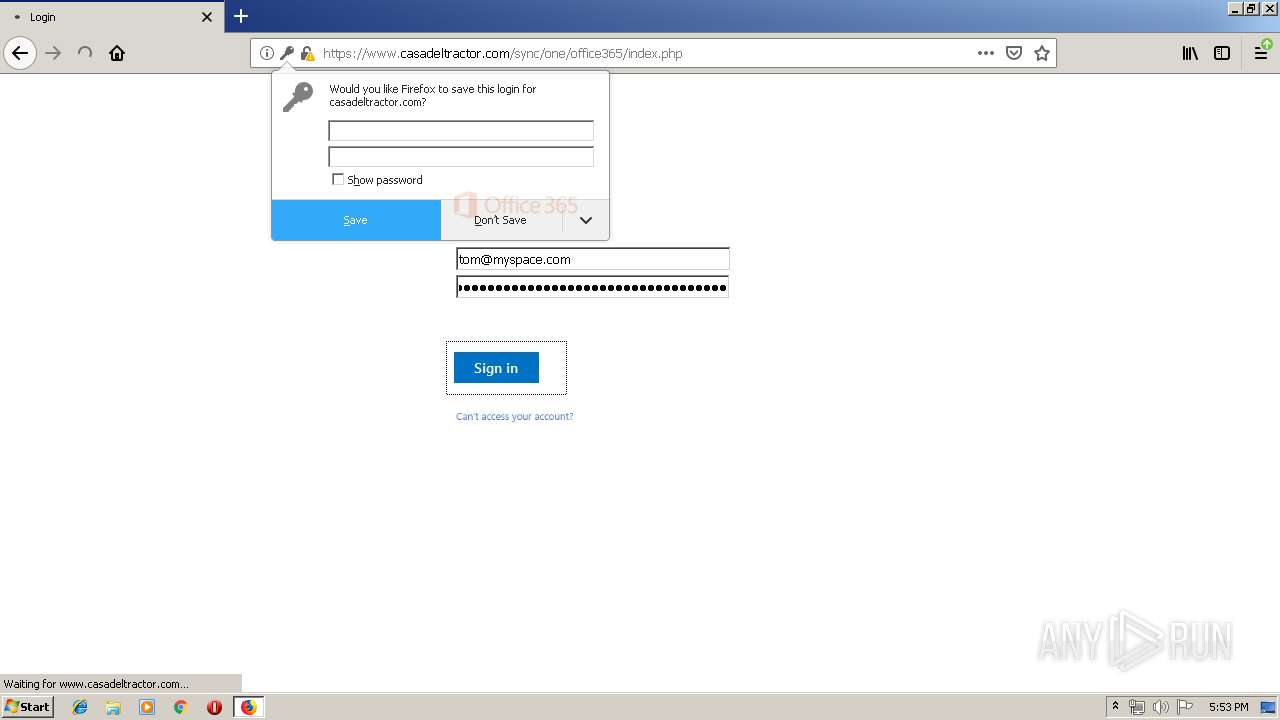
Task: Click Save in the login prompt
Action: (x=356, y=220)
